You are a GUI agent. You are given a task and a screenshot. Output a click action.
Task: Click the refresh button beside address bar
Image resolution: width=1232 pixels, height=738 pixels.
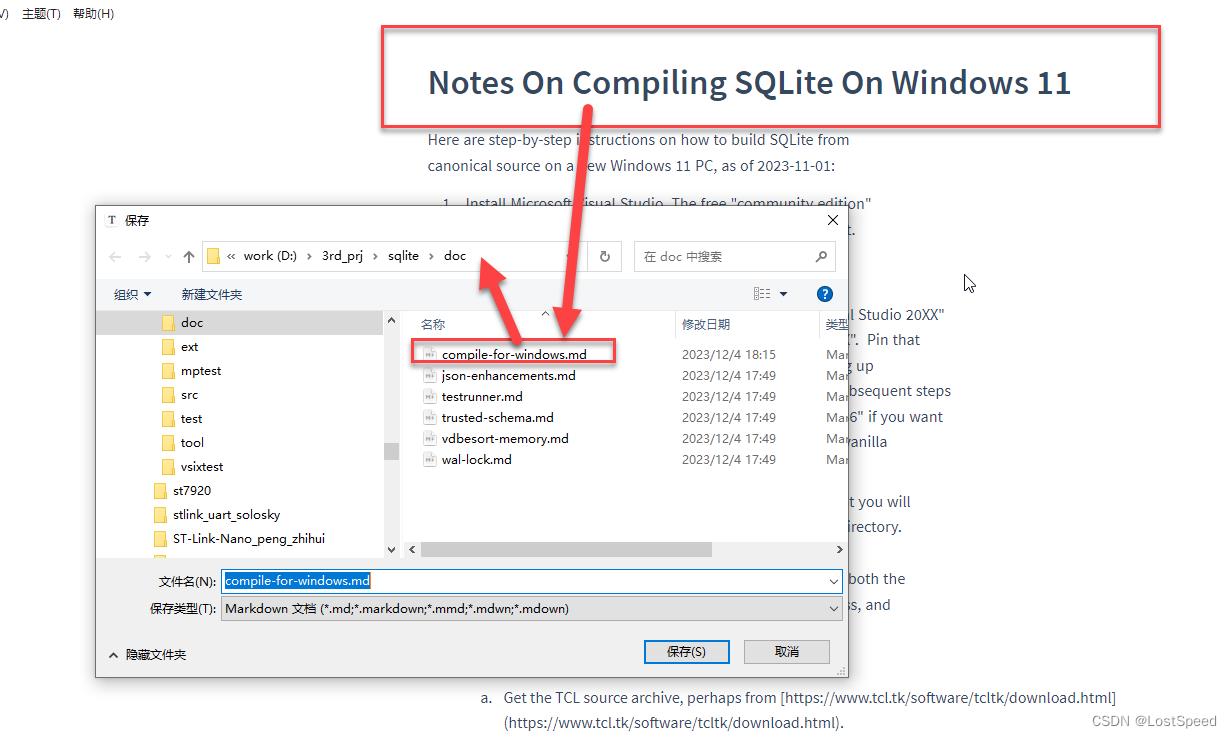(604, 257)
